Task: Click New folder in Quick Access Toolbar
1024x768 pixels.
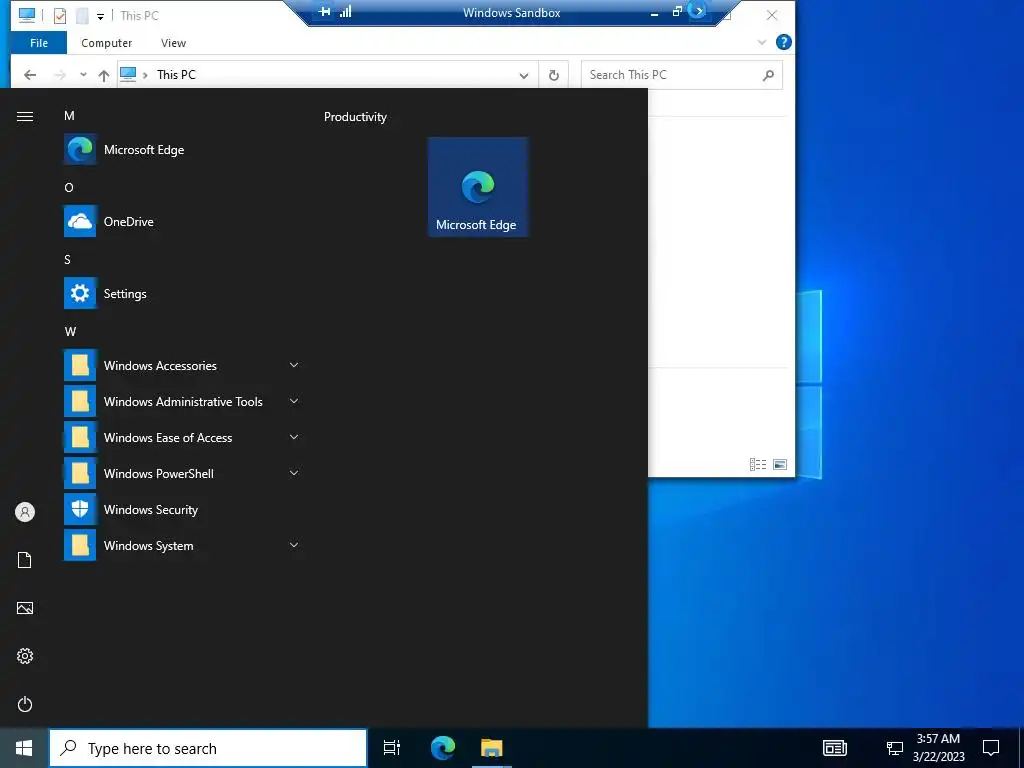Action: (82, 16)
